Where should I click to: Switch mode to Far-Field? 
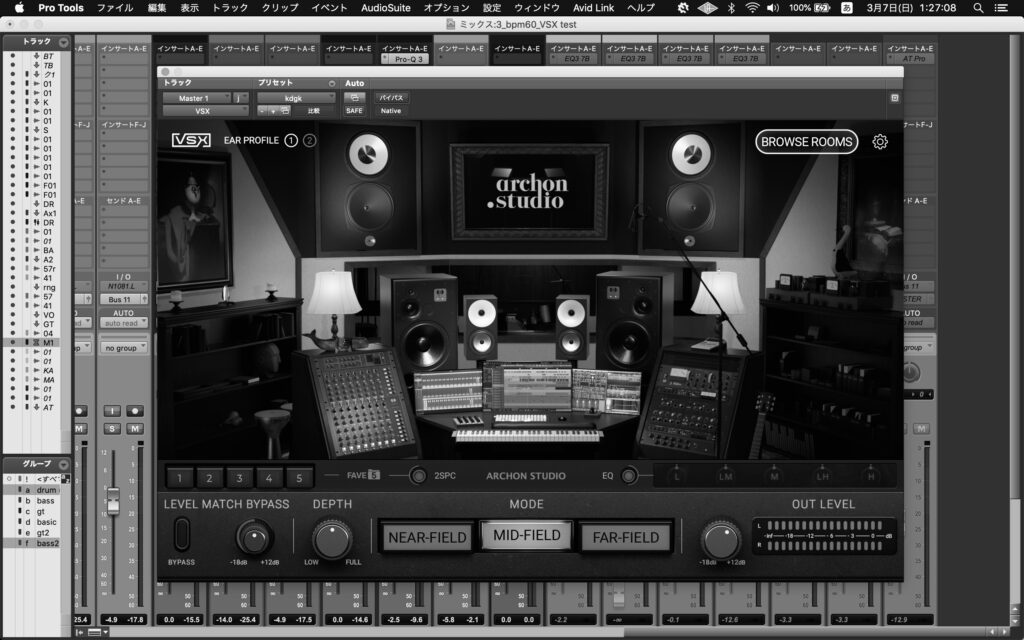(x=626, y=537)
